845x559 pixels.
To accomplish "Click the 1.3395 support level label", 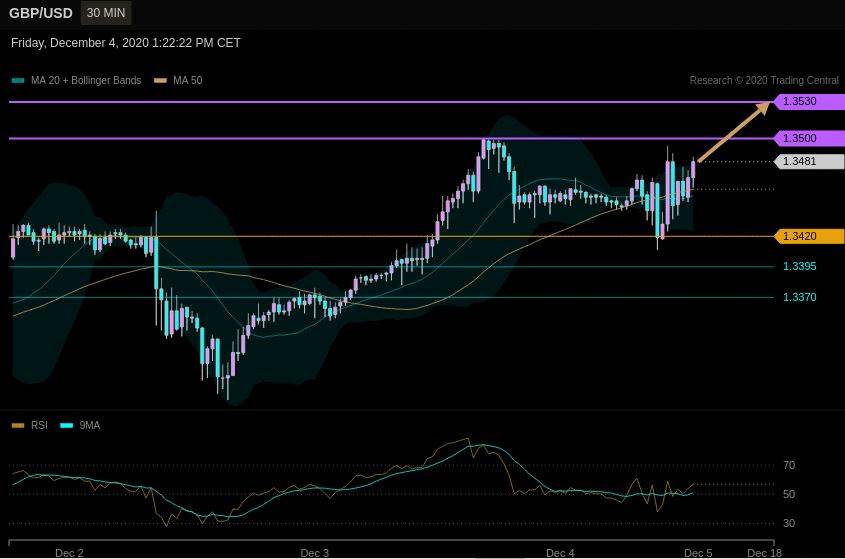I will coord(800,266).
